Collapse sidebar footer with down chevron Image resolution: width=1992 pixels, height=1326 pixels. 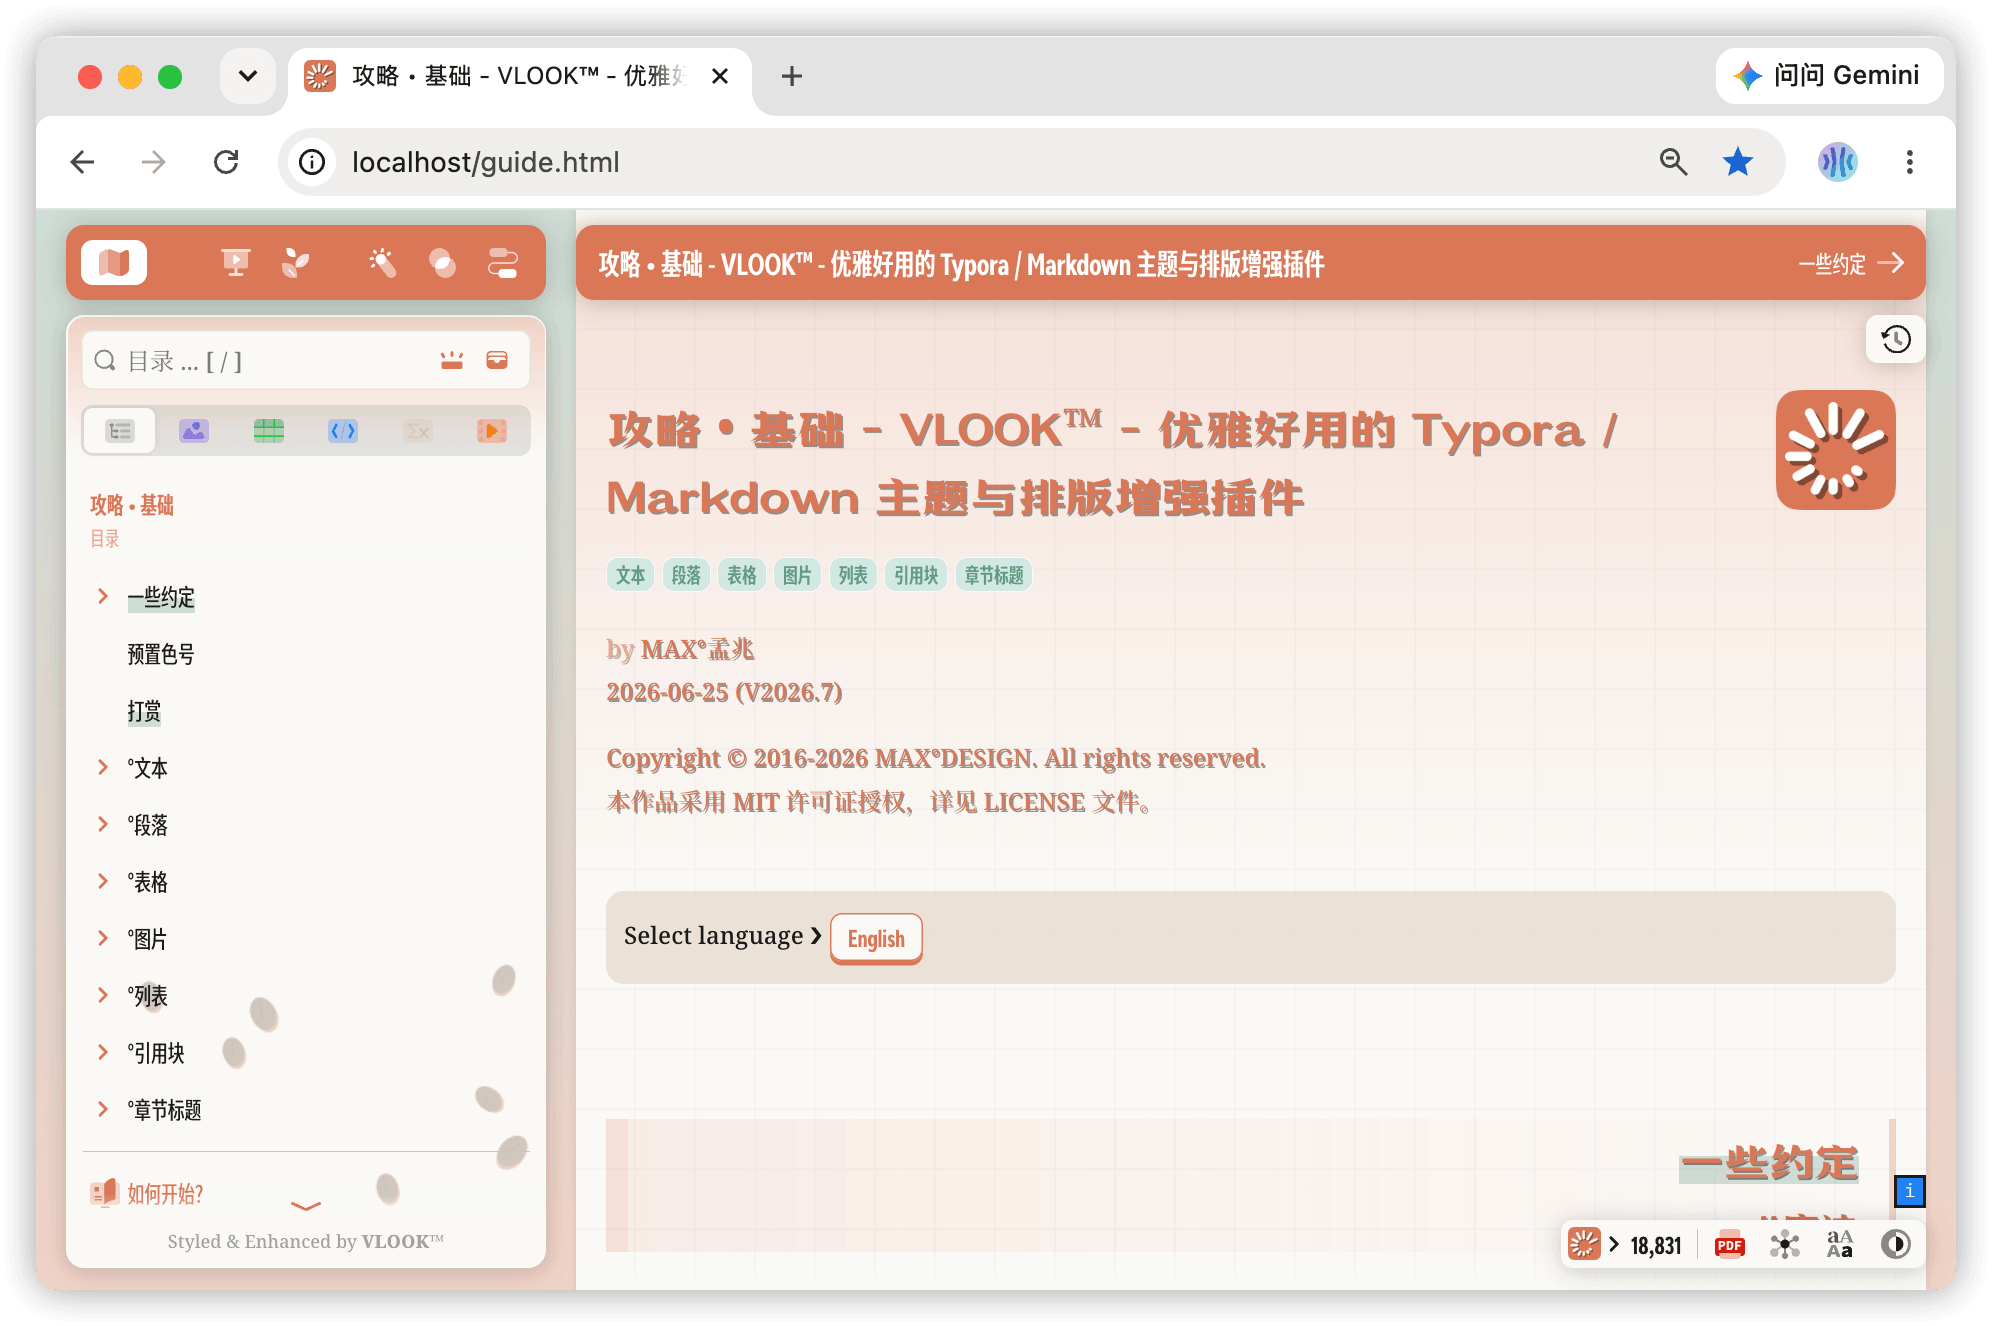point(306,1206)
